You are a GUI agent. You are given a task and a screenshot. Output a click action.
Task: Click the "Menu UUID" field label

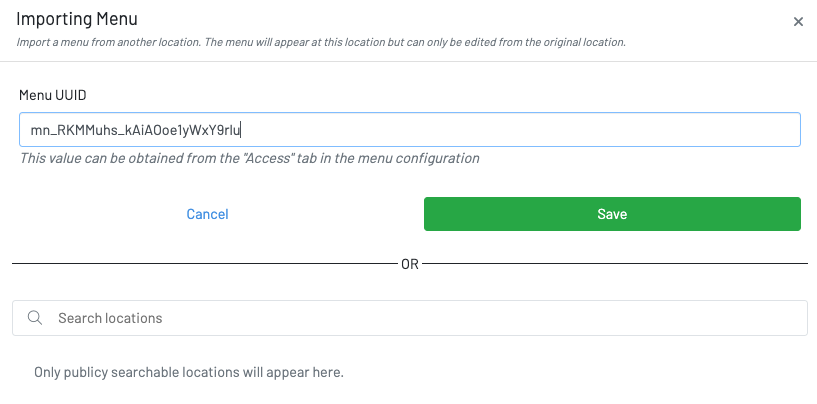[52, 94]
